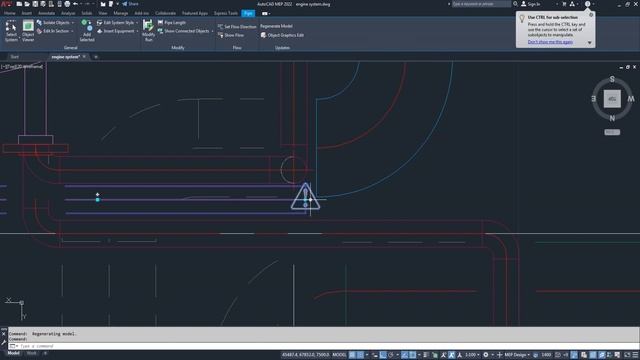Open the Quick Access Toolbar customize dropdown
This screenshot has height=360, width=640.
[x=118, y=4]
